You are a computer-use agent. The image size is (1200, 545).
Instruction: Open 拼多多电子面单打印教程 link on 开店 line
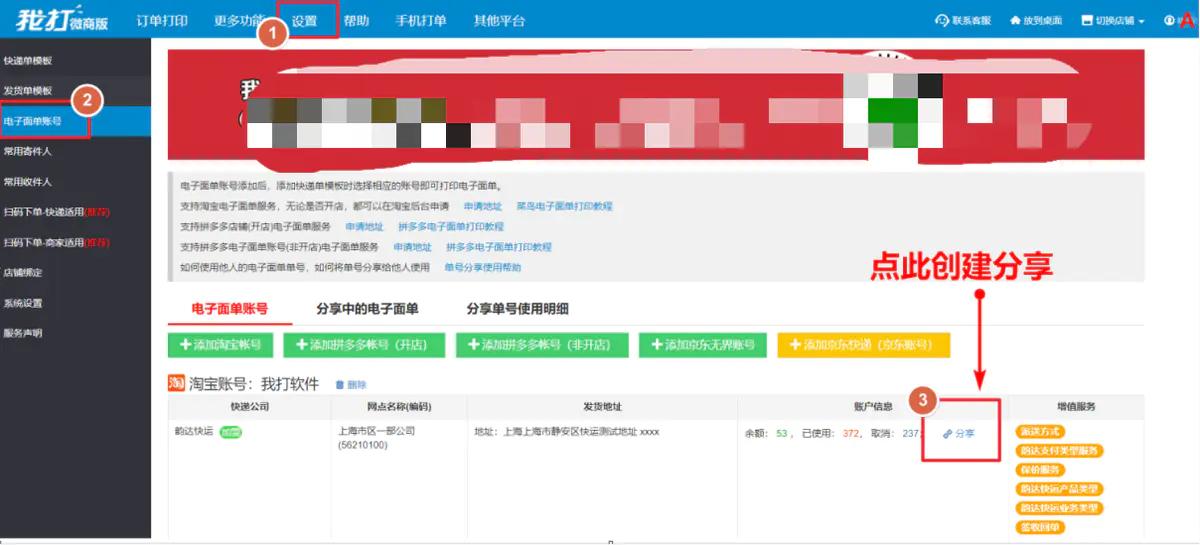tap(451, 227)
